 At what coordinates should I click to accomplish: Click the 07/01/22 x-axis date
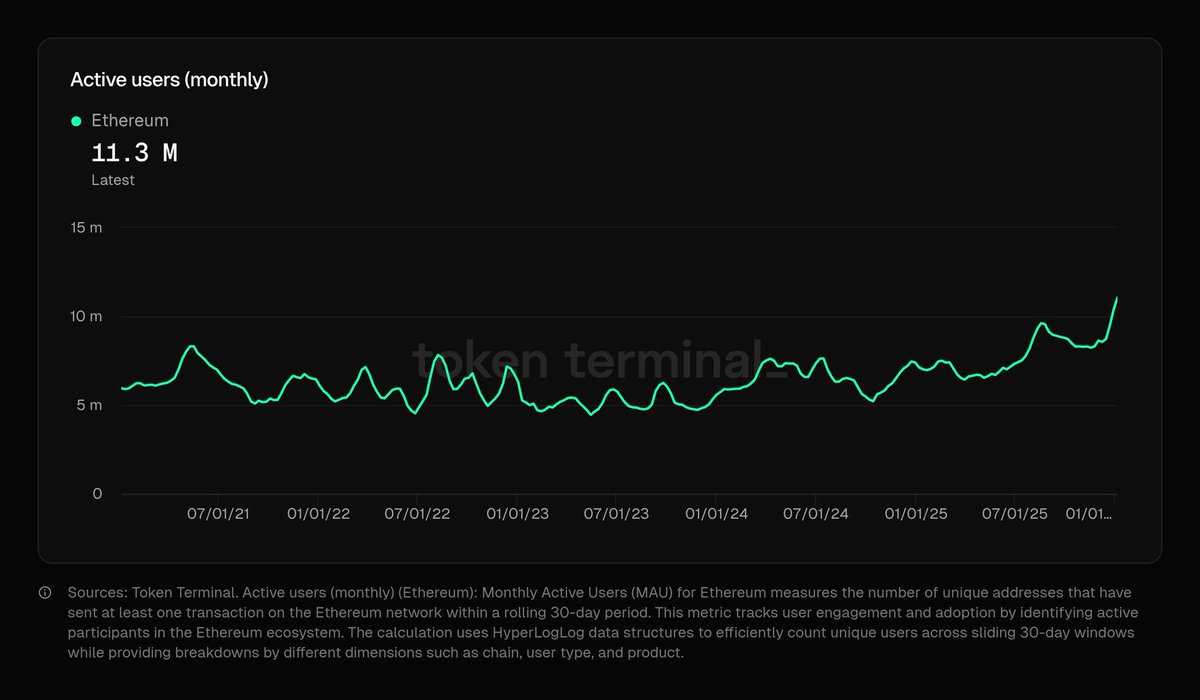(x=418, y=514)
